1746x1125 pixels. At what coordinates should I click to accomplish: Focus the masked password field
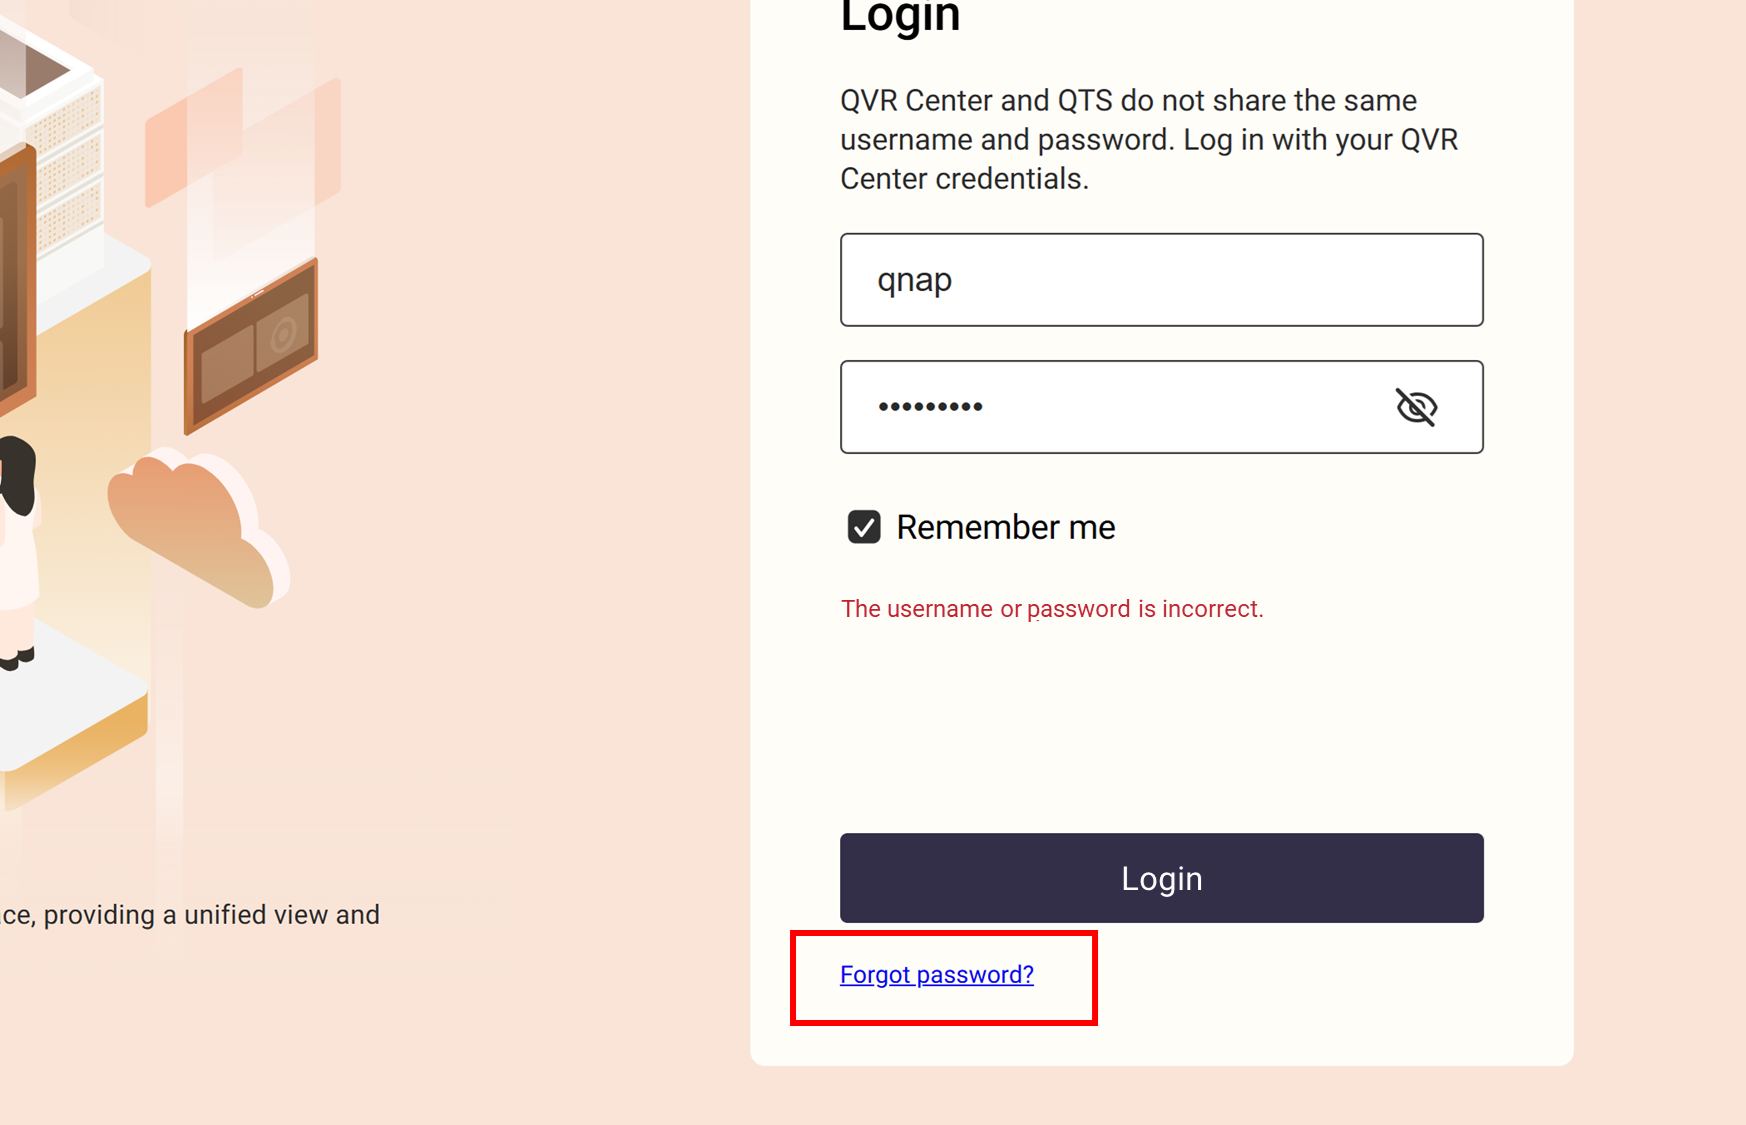tap(1110, 407)
